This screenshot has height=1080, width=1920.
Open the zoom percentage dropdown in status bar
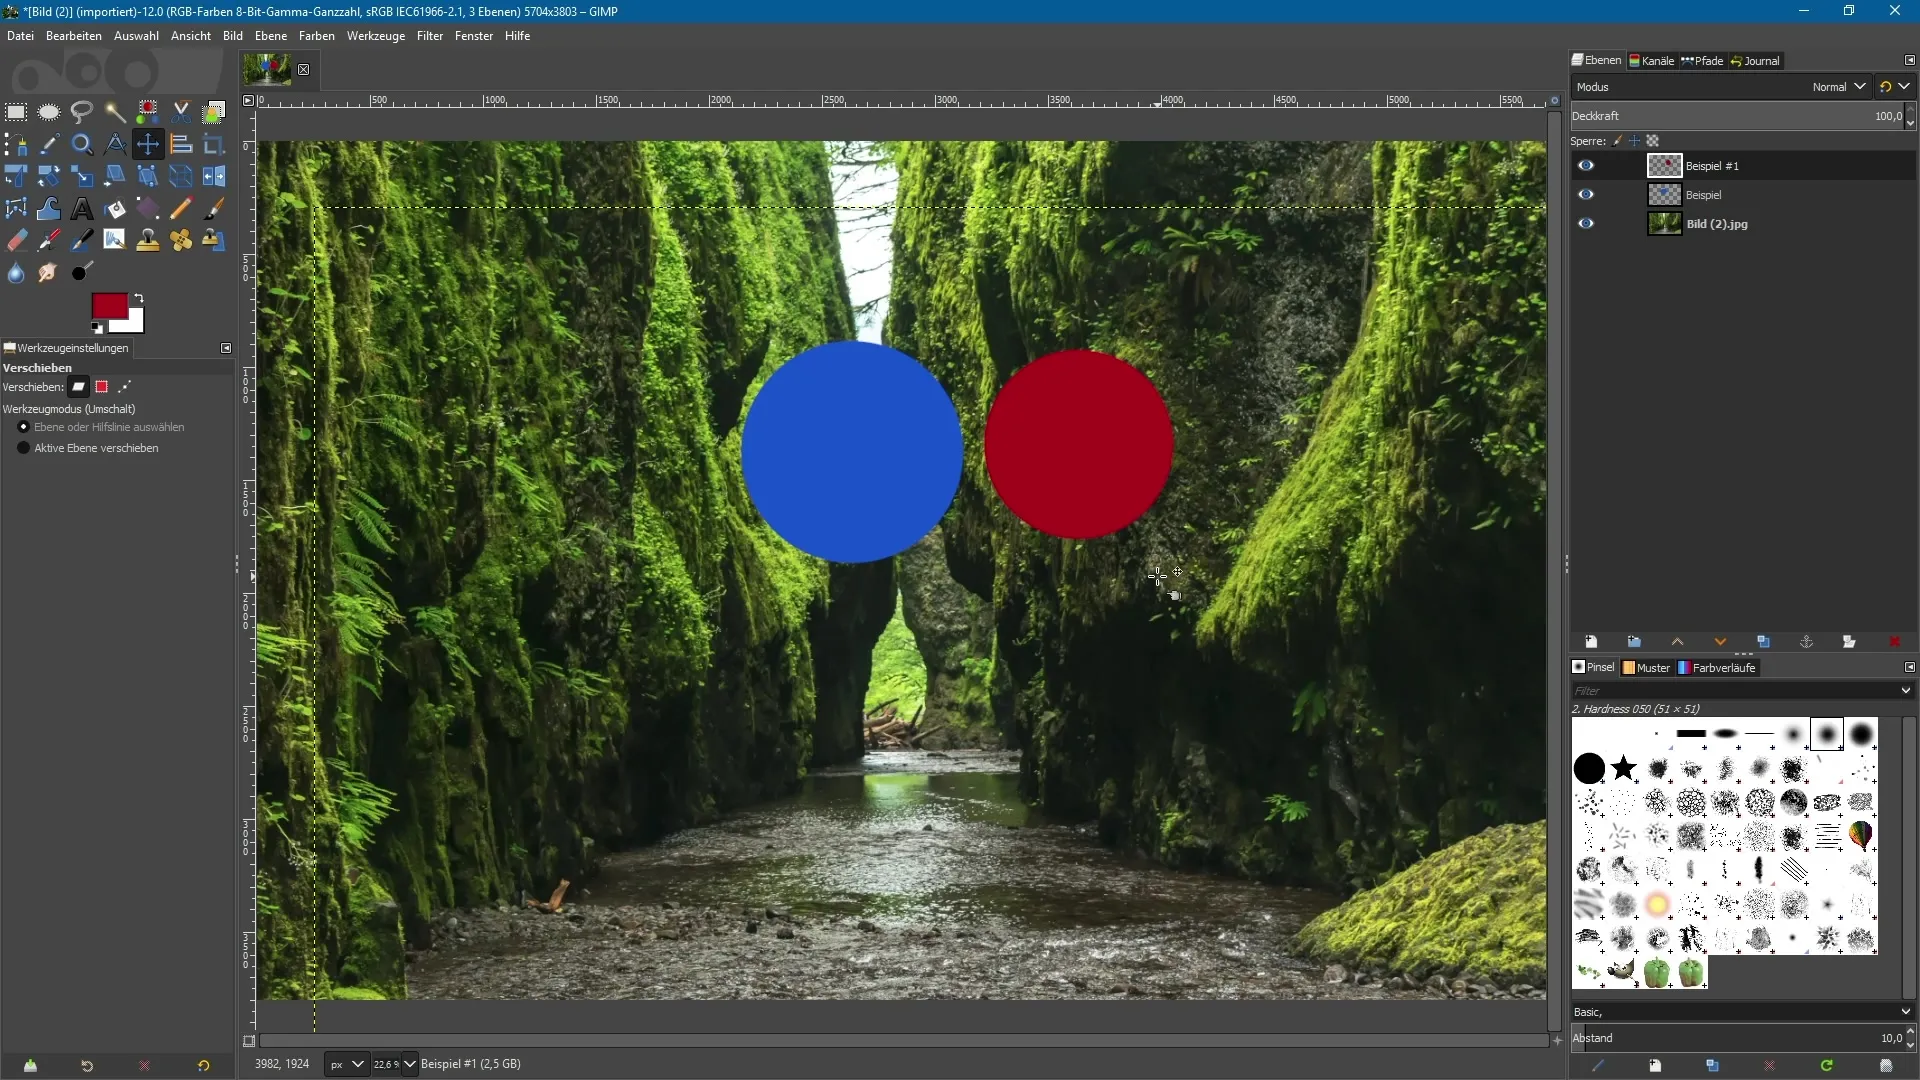coord(409,1064)
